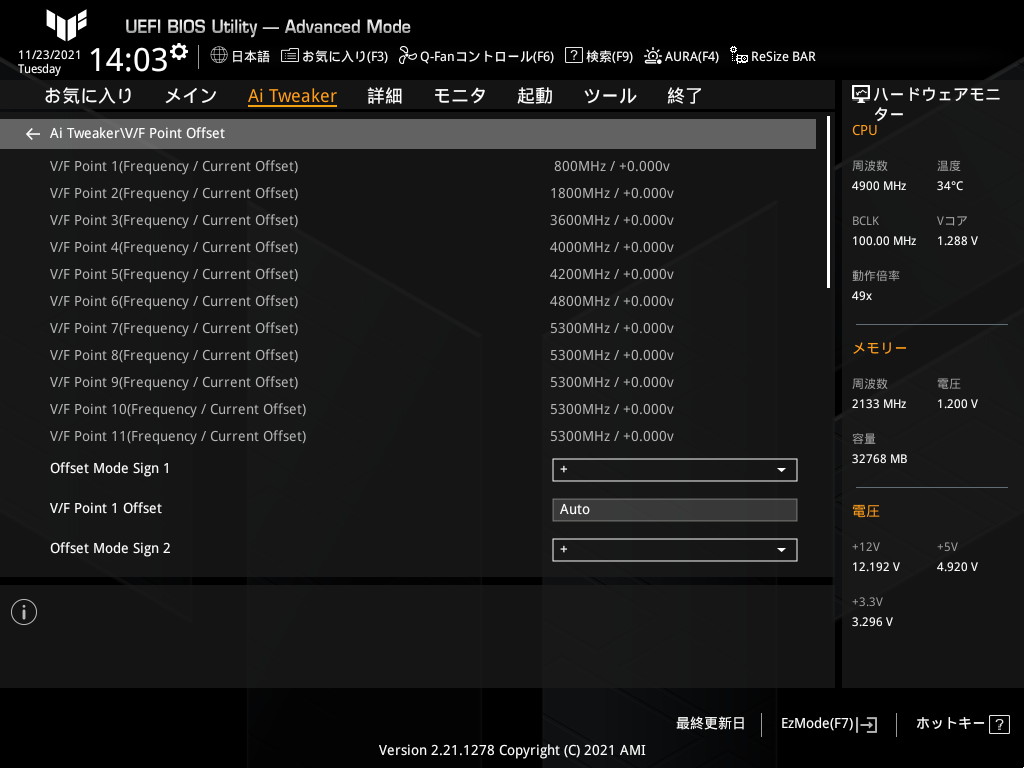The height and width of the screenshot is (768, 1024).
Task: Click the 4900 MHz CPU frequency value
Action: point(878,186)
